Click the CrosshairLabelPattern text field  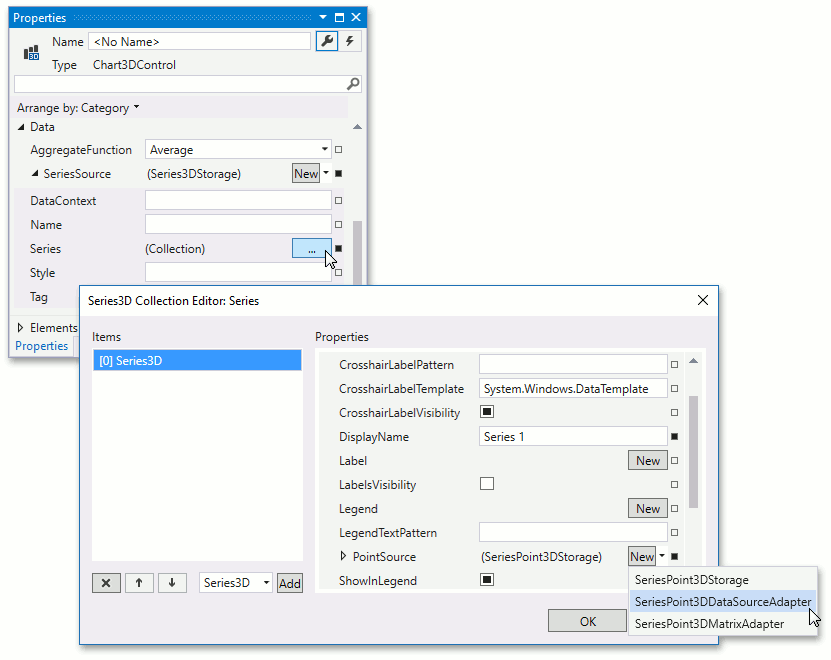[573, 365]
